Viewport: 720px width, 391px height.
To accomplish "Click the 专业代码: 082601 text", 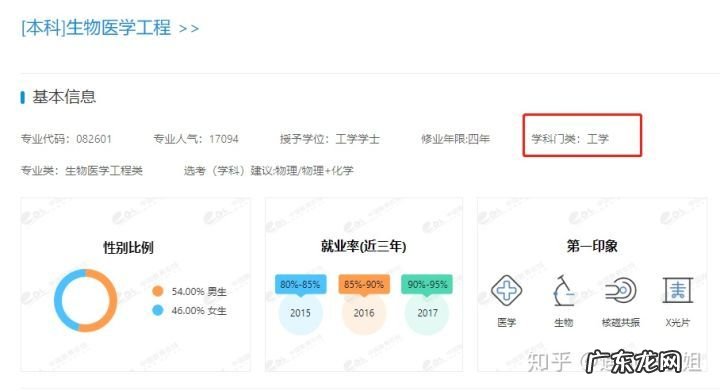I will tap(66, 139).
